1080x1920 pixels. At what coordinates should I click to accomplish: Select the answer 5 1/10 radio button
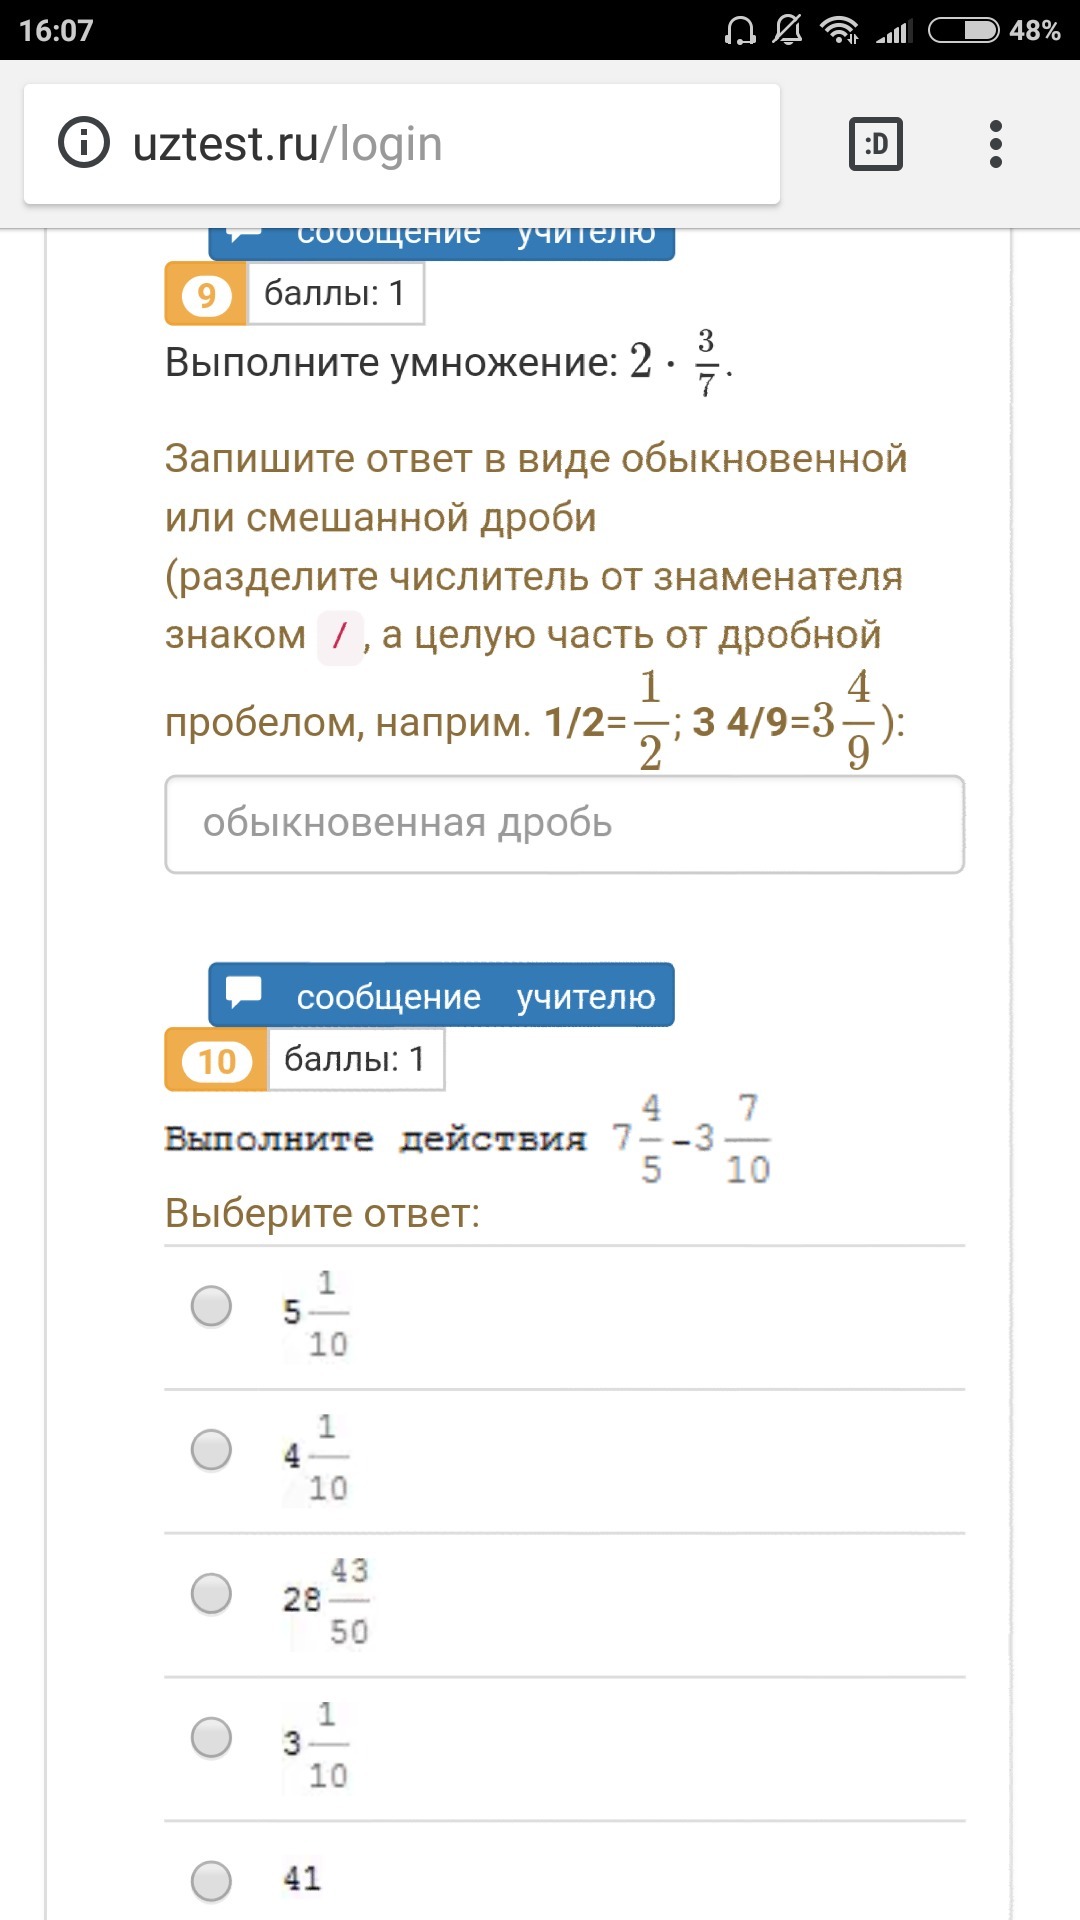click(x=211, y=1306)
